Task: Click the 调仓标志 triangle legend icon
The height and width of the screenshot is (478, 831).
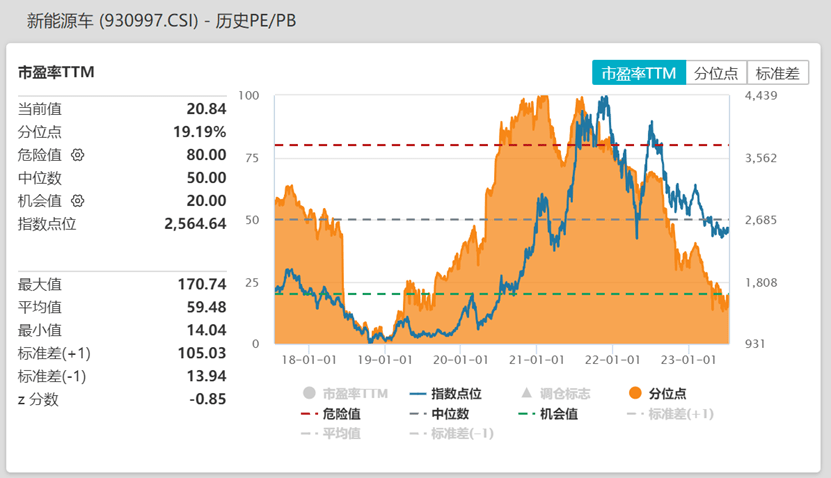Action: pos(526,394)
